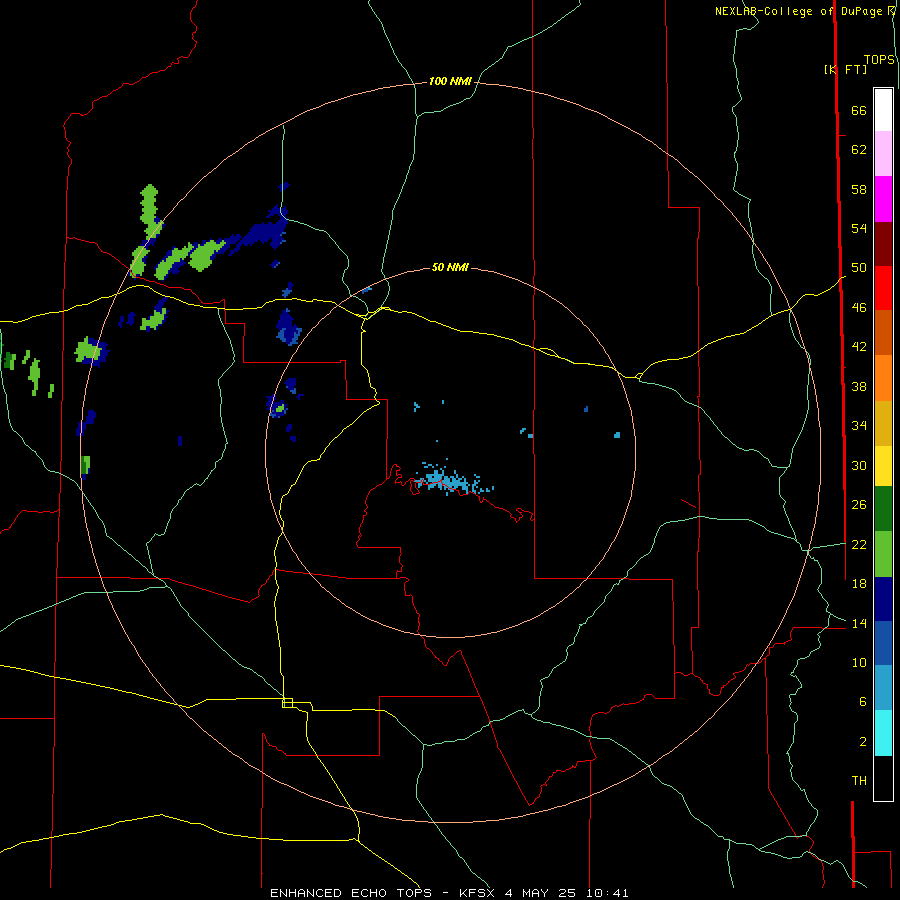The image size is (900, 900).
Task: Click the '14' legend value
Action: point(859,623)
